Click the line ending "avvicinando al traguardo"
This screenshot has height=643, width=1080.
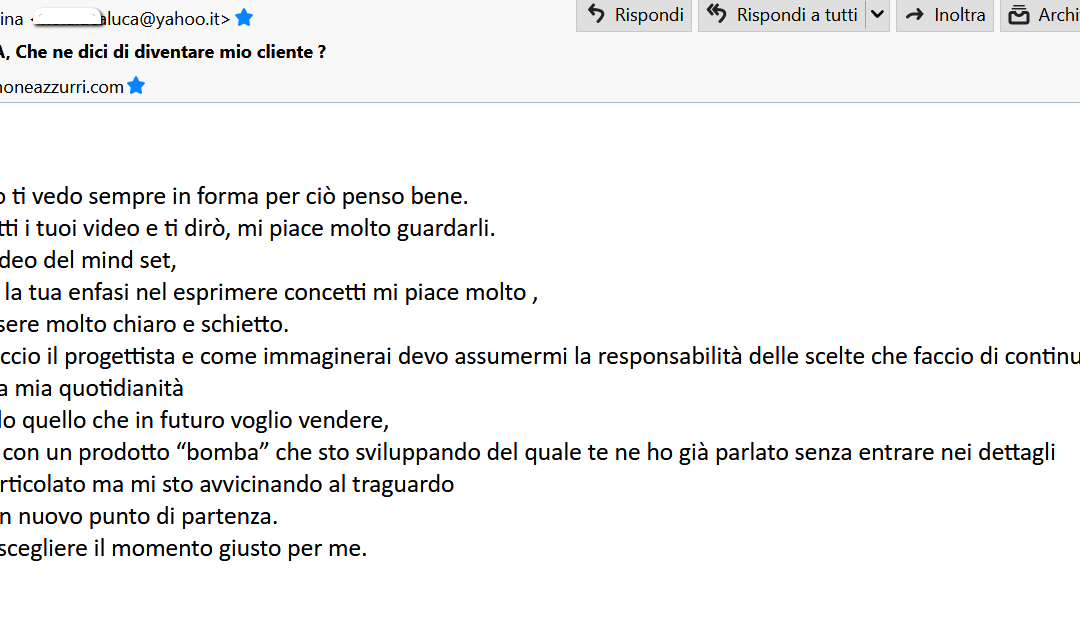click(x=227, y=484)
